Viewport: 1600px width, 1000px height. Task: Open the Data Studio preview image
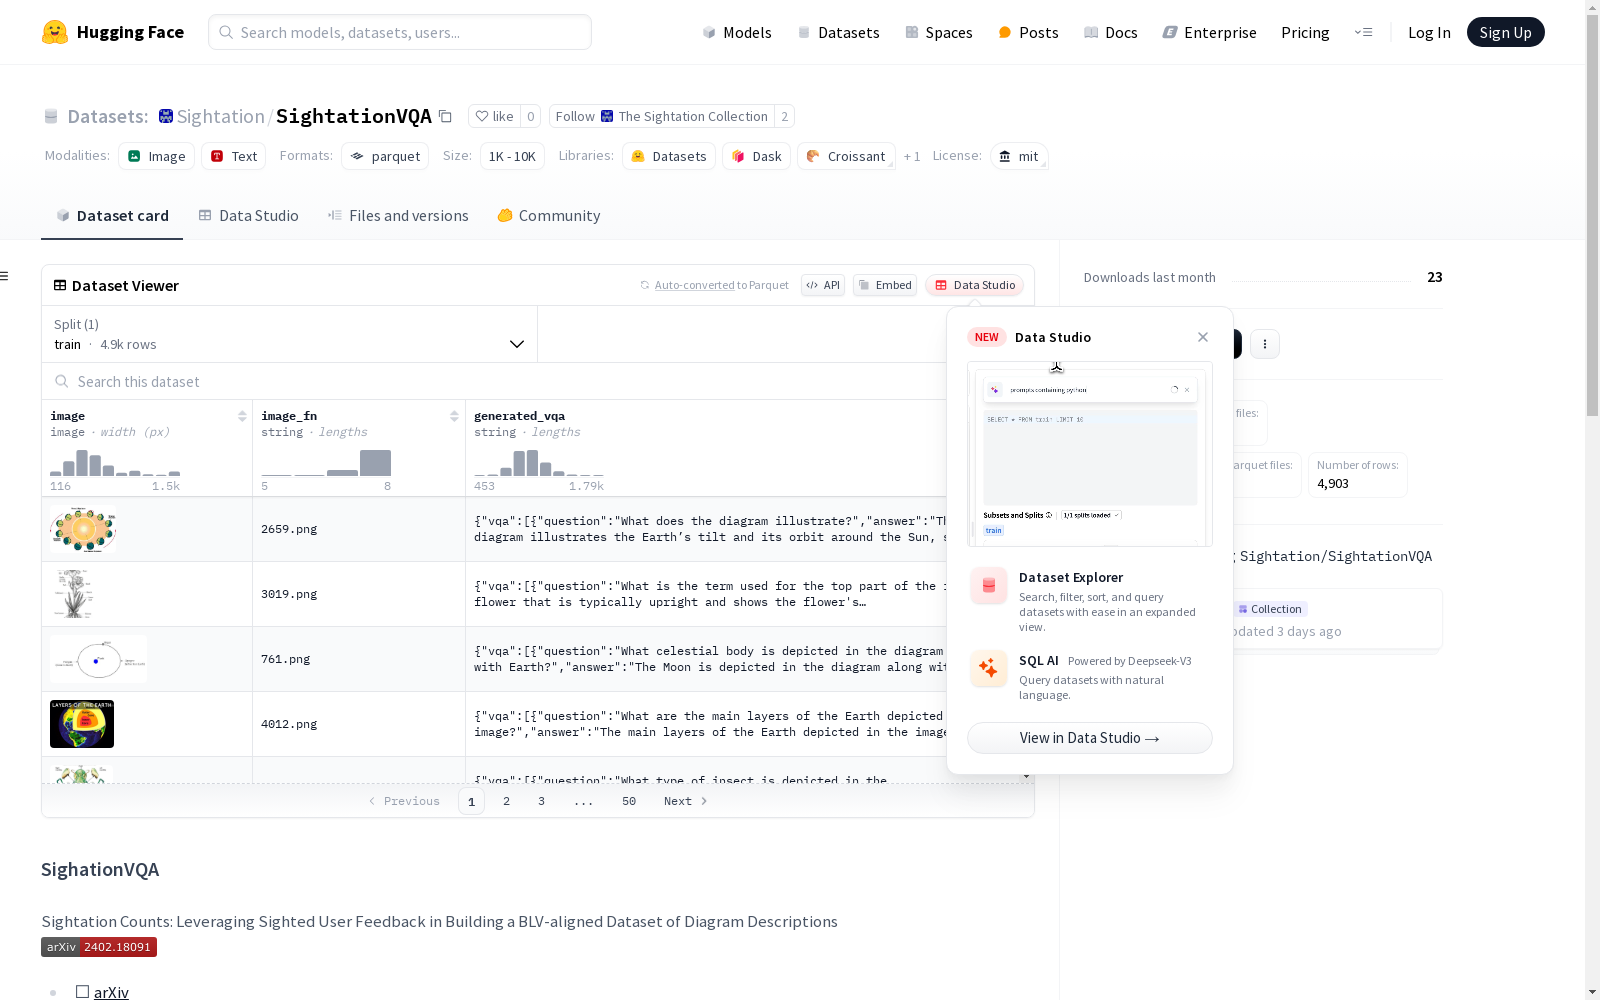(1090, 454)
